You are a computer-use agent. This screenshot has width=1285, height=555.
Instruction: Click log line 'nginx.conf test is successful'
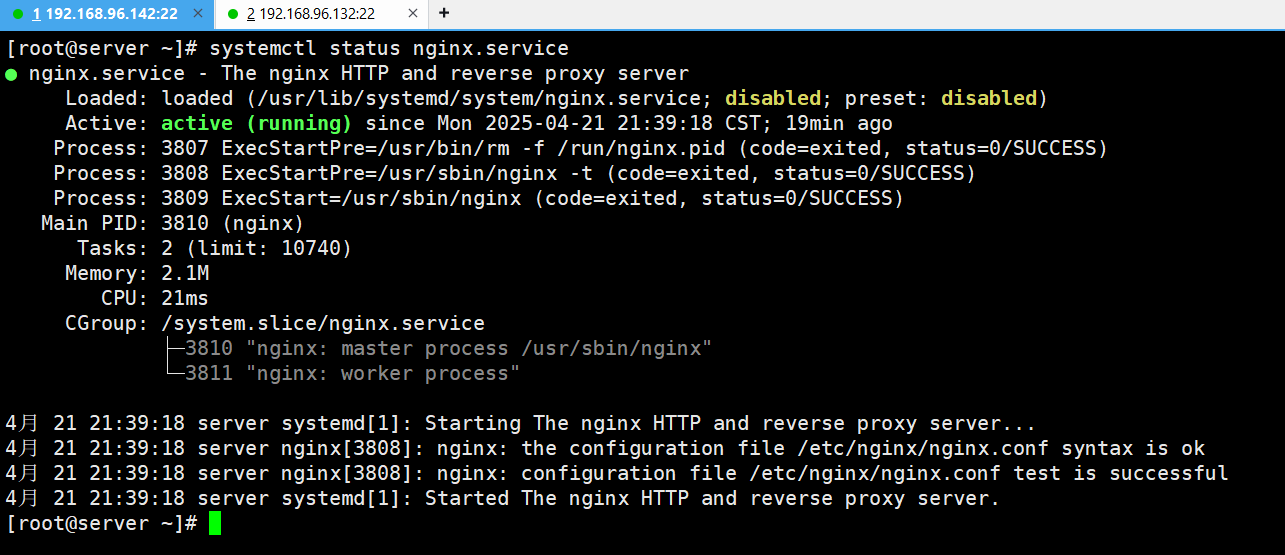tap(617, 473)
